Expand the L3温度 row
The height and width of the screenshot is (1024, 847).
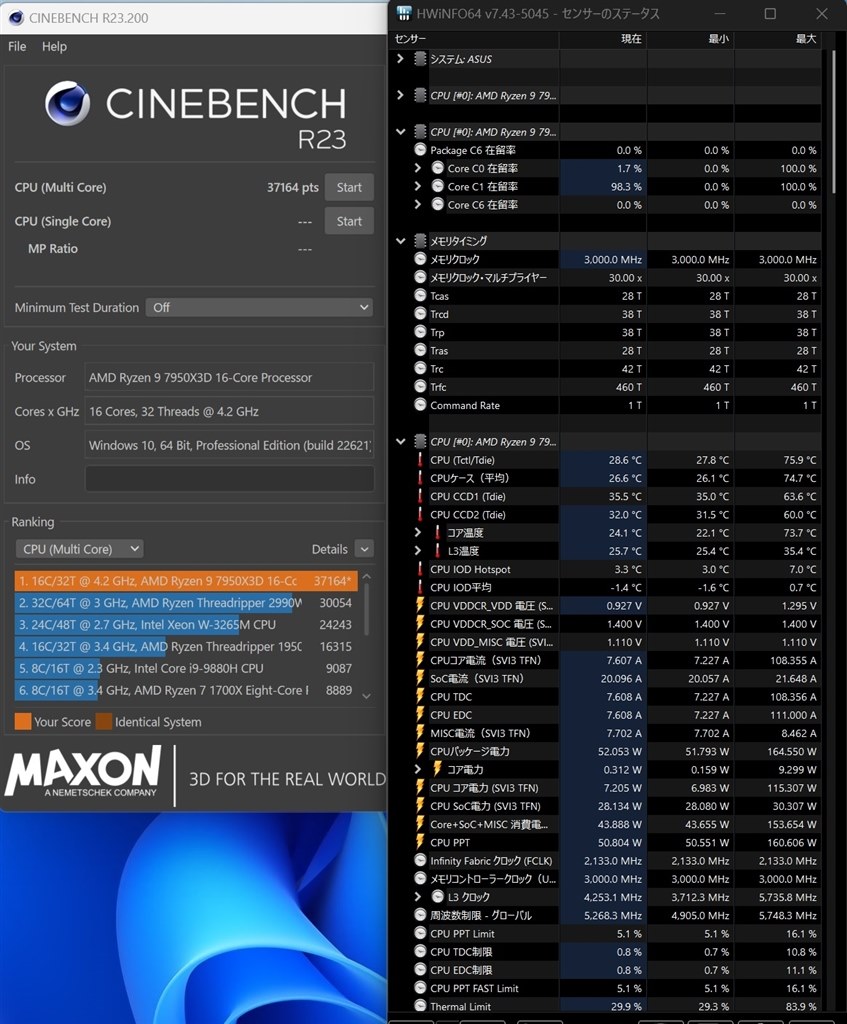point(418,551)
